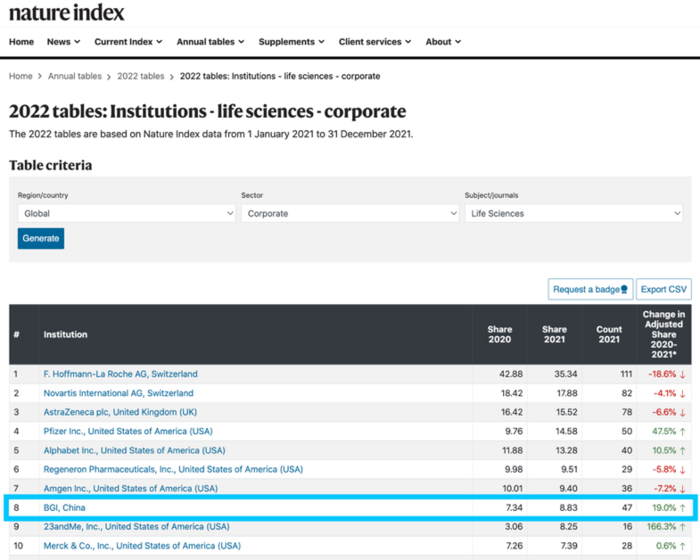Select Alphabet's 10.5% change value
This screenshot has height=560, width=700.
click(664, 450)
